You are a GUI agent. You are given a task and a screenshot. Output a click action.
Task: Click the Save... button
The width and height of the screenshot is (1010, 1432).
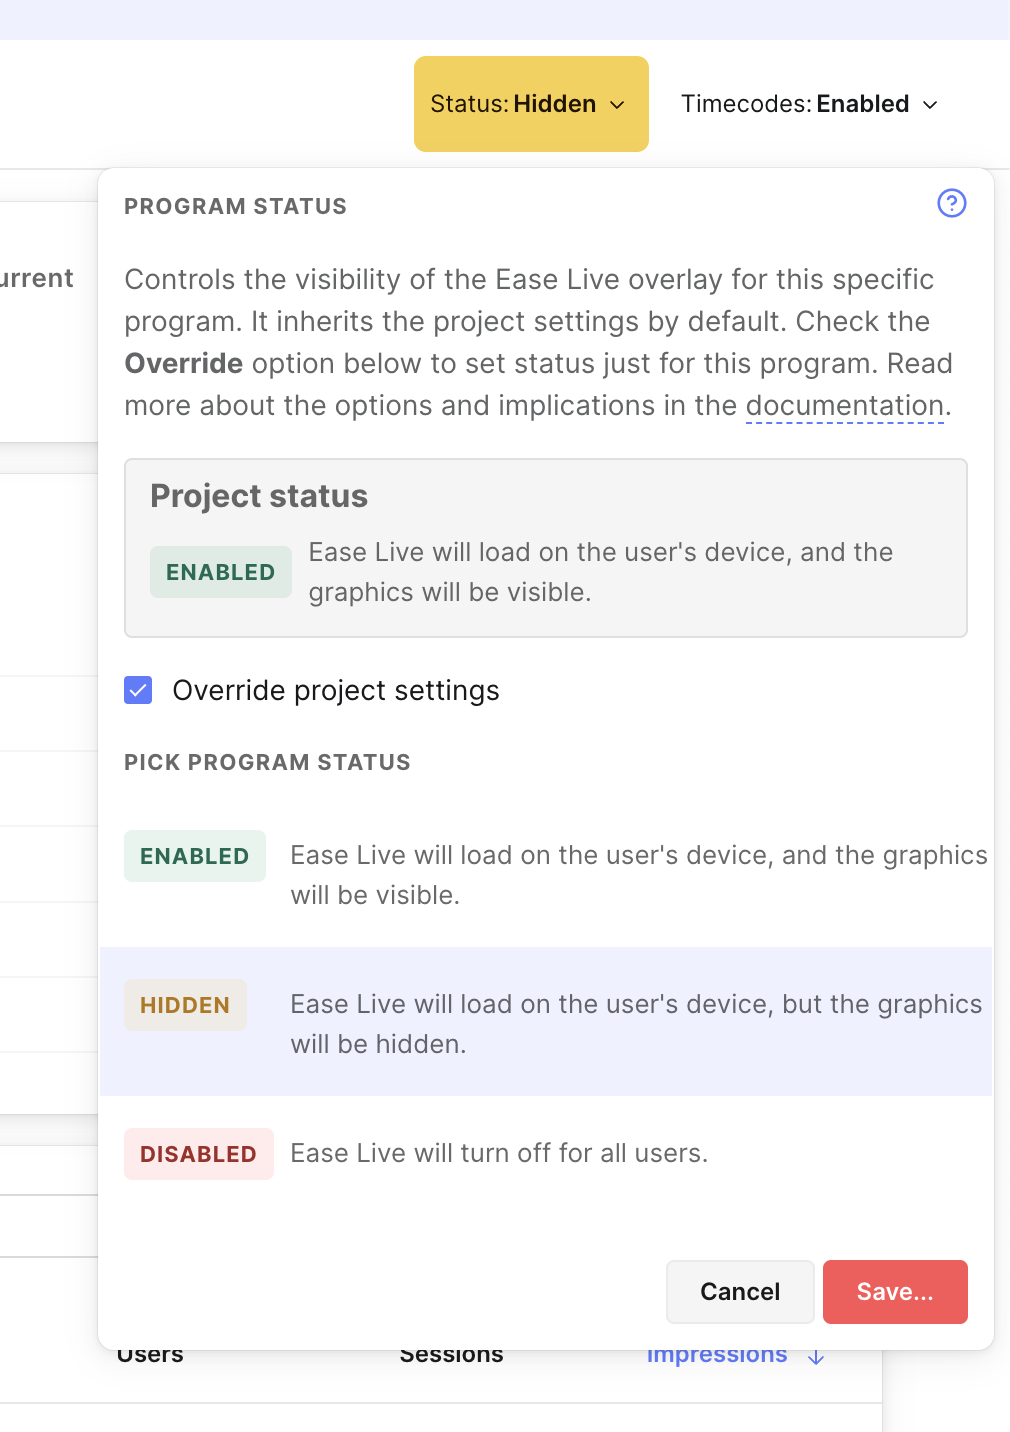point(895,1292)
